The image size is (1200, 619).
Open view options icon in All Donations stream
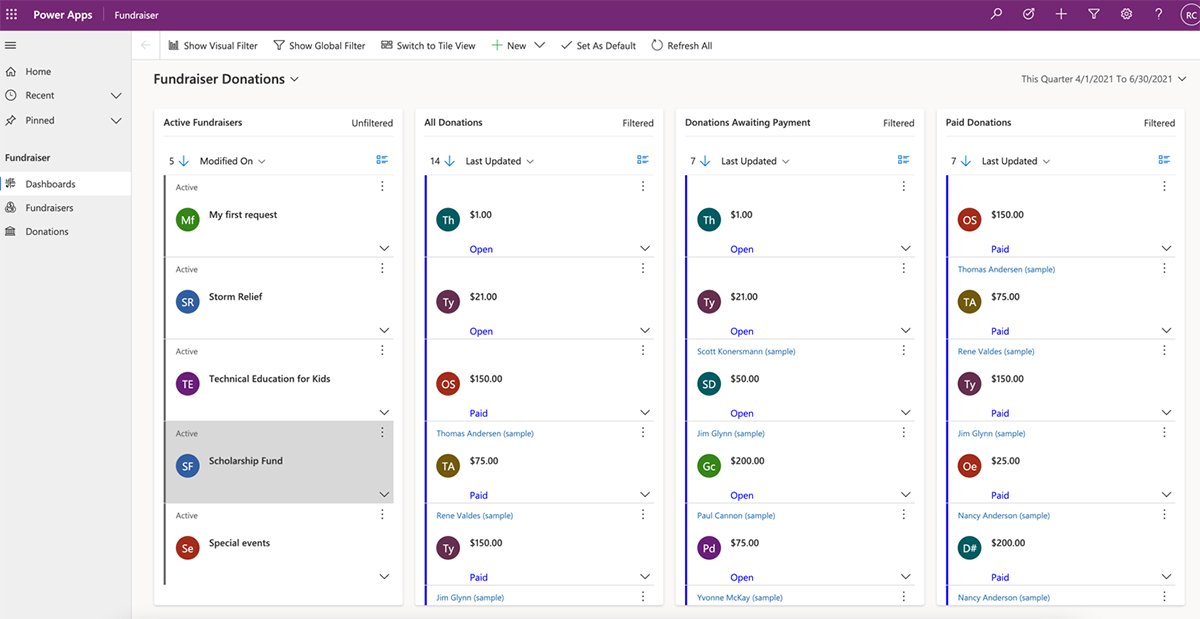pyautogui.click(x=643, y=160)
